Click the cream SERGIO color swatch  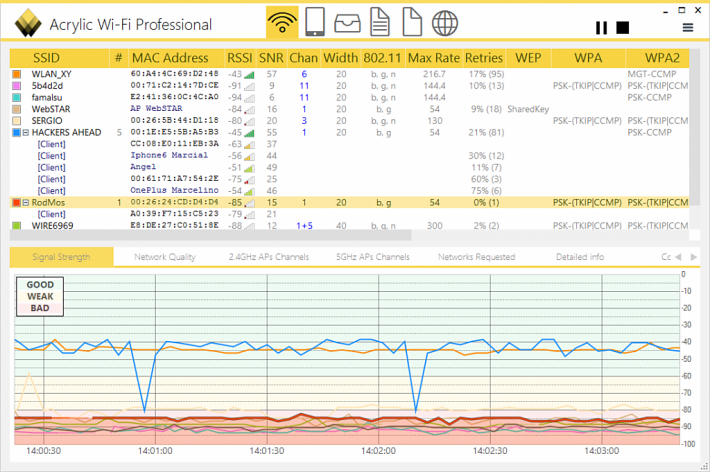point(17,121)
